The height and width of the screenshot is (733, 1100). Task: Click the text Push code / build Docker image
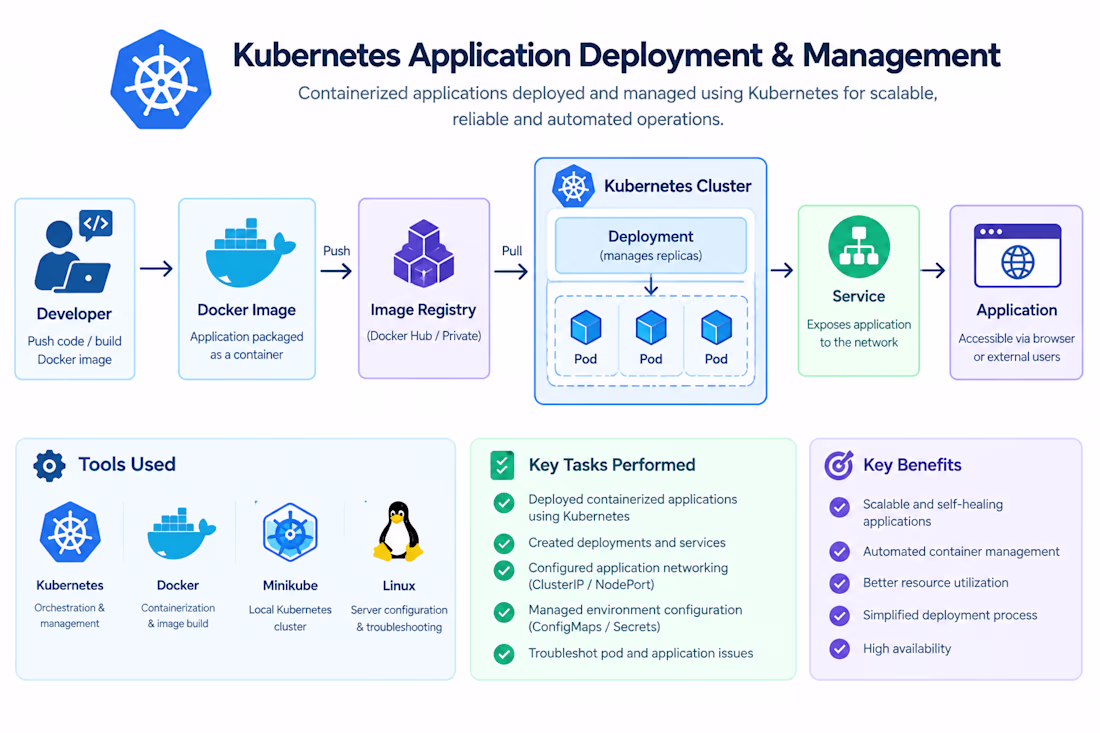(x=74, y=350)
